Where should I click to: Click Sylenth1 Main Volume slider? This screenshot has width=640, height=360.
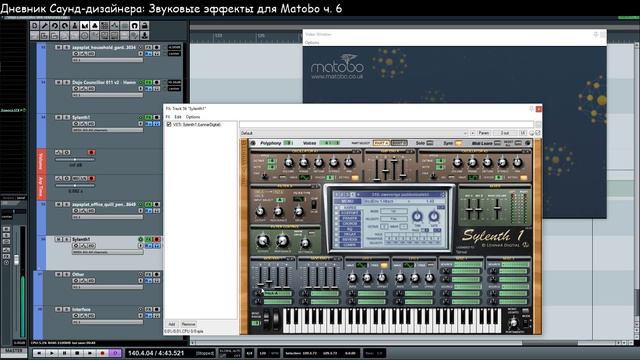pyautogui.click(x=497, y=209)
